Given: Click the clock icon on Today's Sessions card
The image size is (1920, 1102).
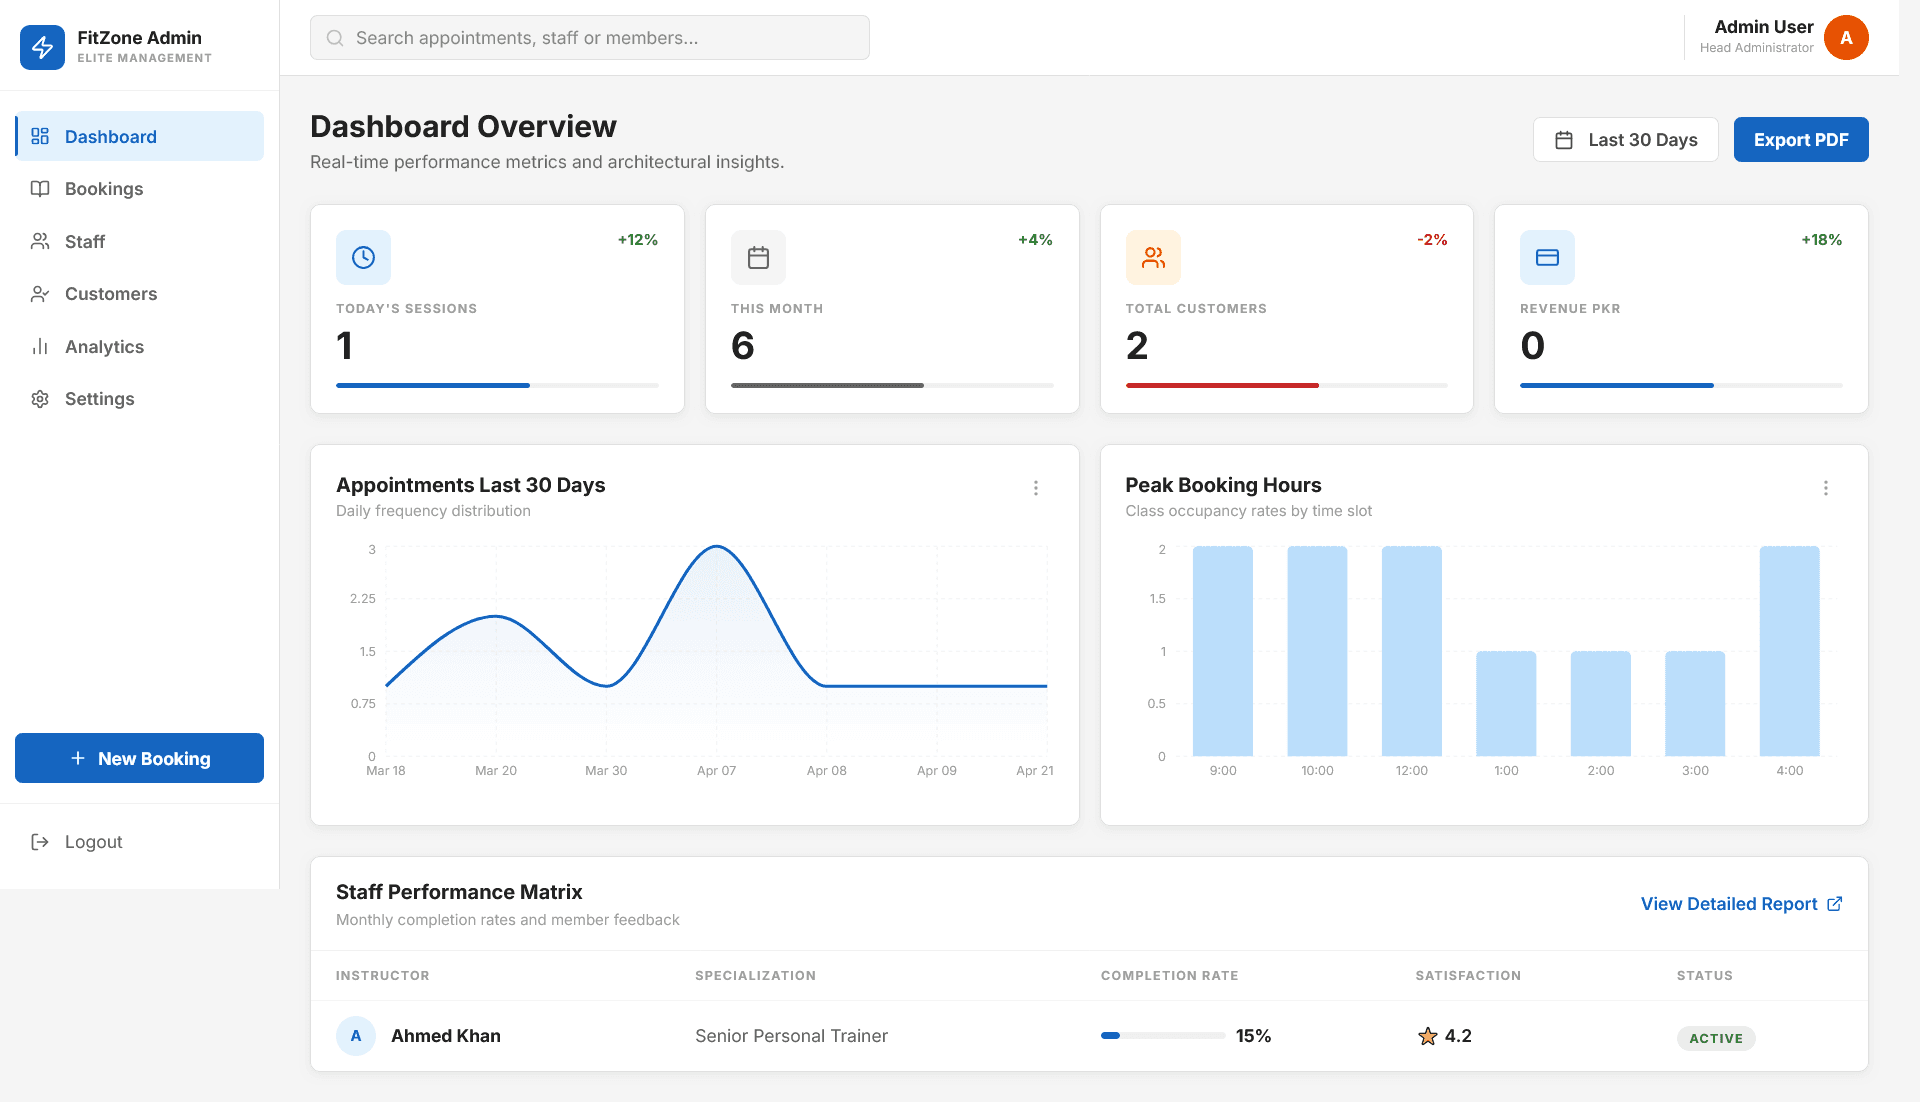Looking at the screenshot, I should [x=363, y=257].
